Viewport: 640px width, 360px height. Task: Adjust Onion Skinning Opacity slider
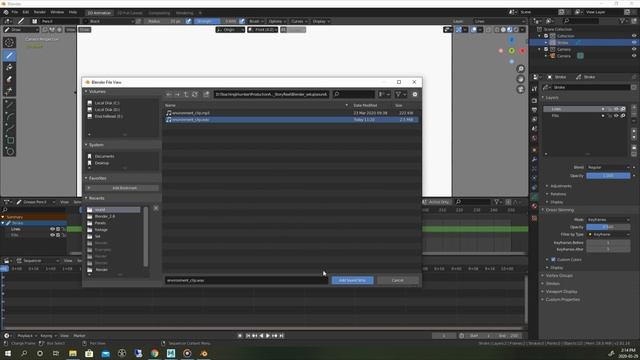pyautogui.click(x=608, y=227)
